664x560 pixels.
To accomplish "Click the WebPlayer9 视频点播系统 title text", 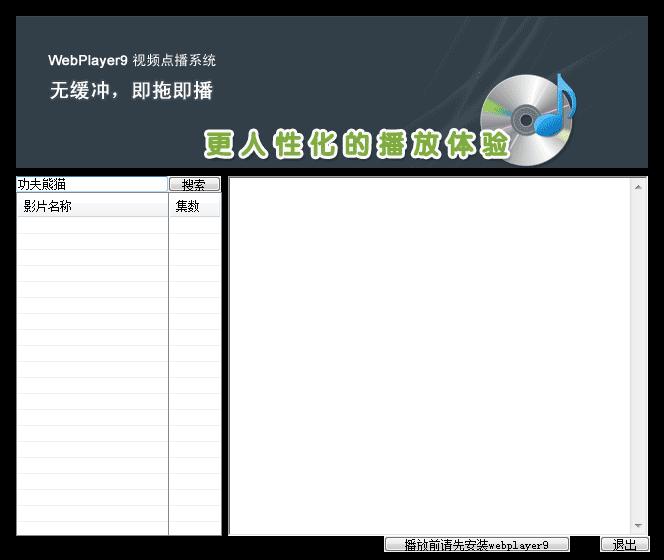I will pos(132,60).
